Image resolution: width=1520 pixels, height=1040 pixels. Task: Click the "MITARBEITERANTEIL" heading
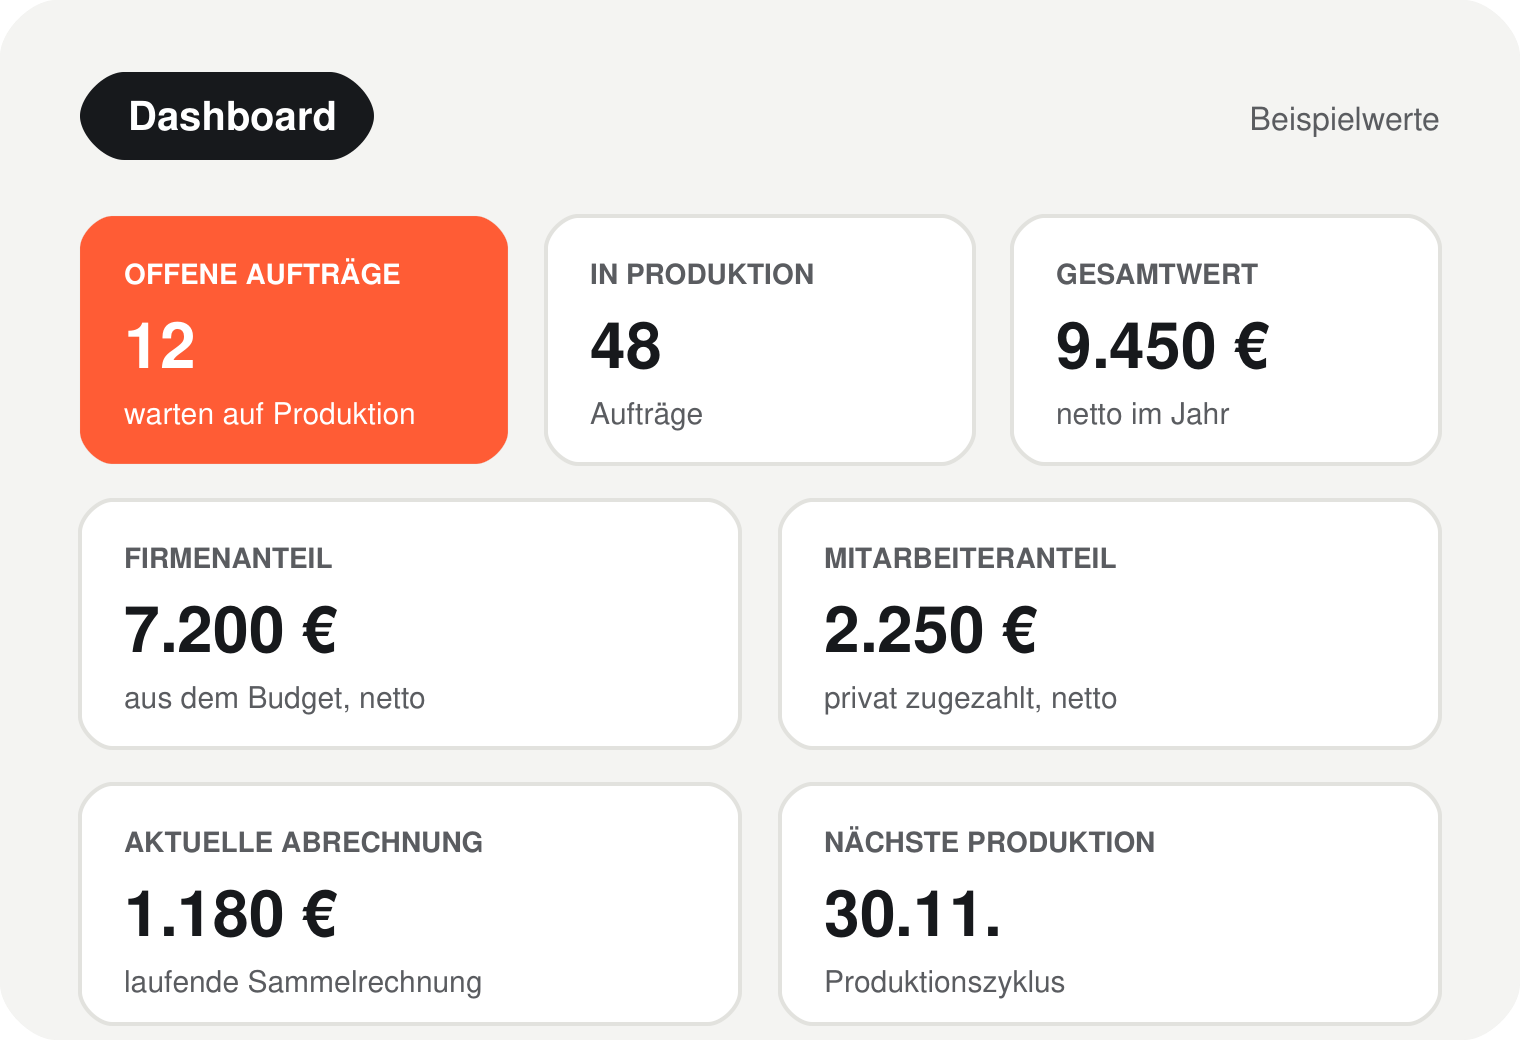click(x=970, y=558)
